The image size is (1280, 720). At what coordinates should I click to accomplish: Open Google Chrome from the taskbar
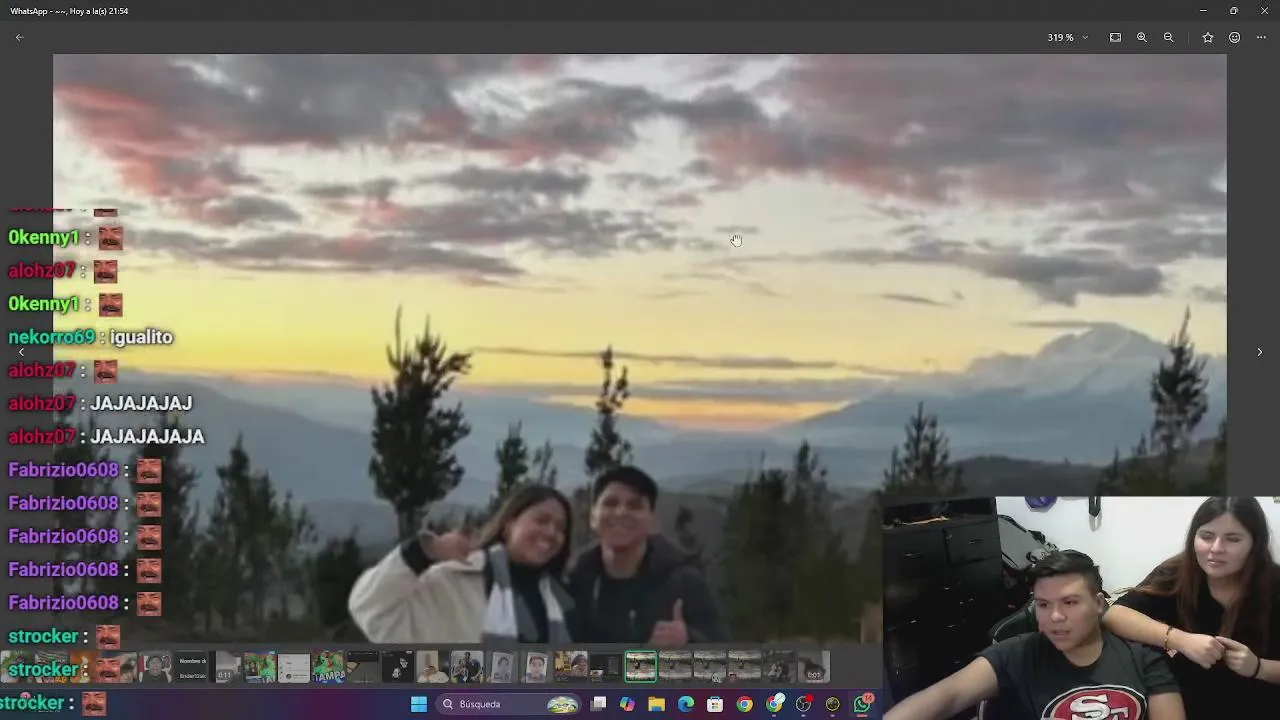[745, 704]
